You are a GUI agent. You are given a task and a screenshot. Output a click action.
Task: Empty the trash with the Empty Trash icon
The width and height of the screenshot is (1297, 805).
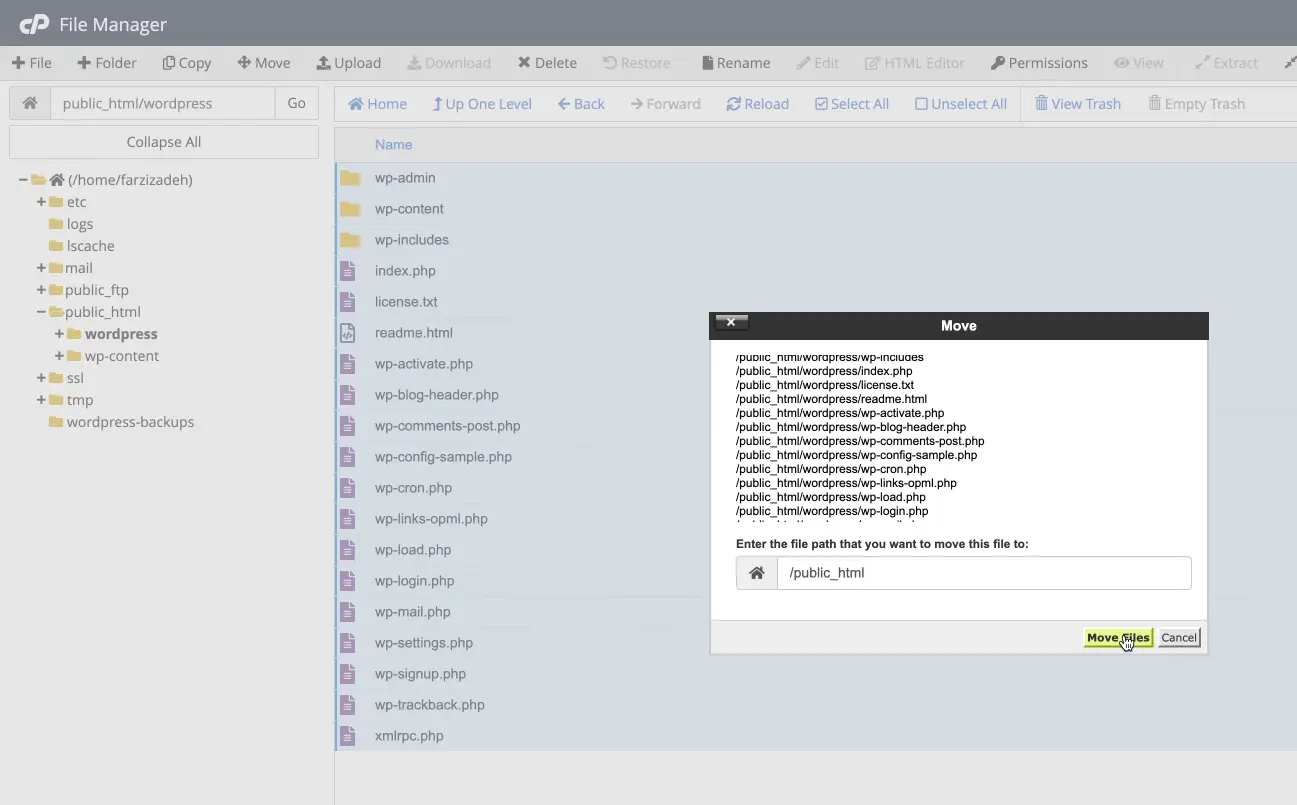1196,103
